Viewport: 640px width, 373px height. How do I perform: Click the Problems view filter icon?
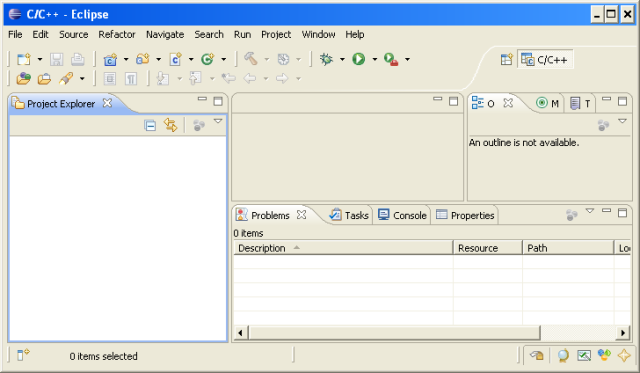[x=571, y=215]
